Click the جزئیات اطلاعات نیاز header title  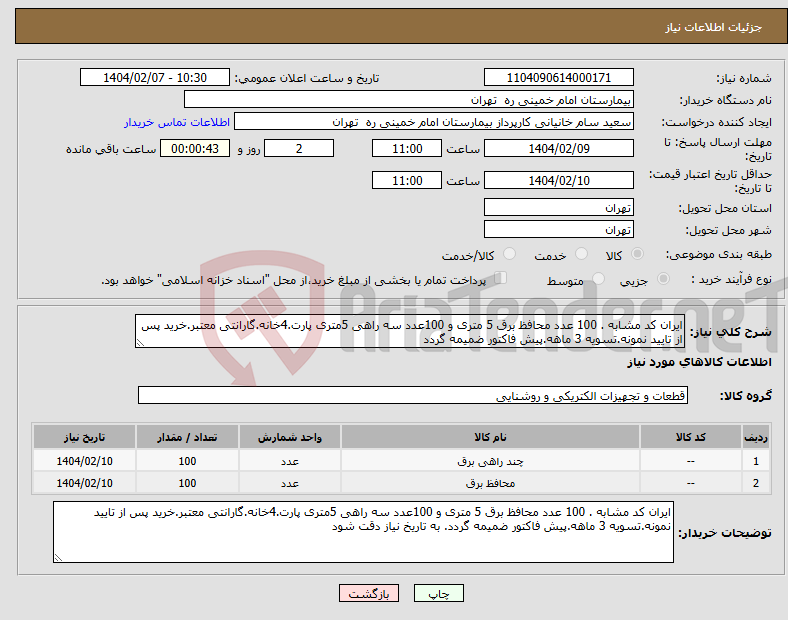click(x=714, y=27)
